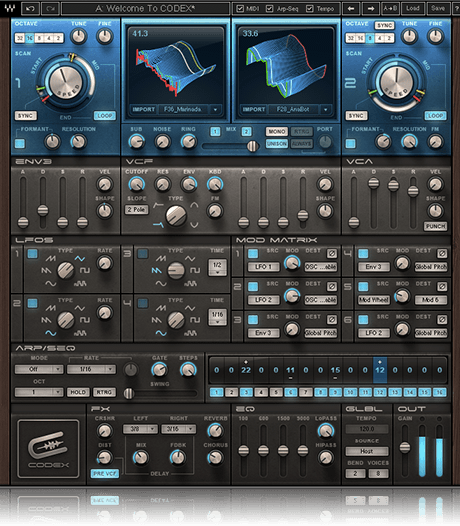Click the VCA PUNCH button
Screen dimensions: 460x526
[x=436, y=226]
